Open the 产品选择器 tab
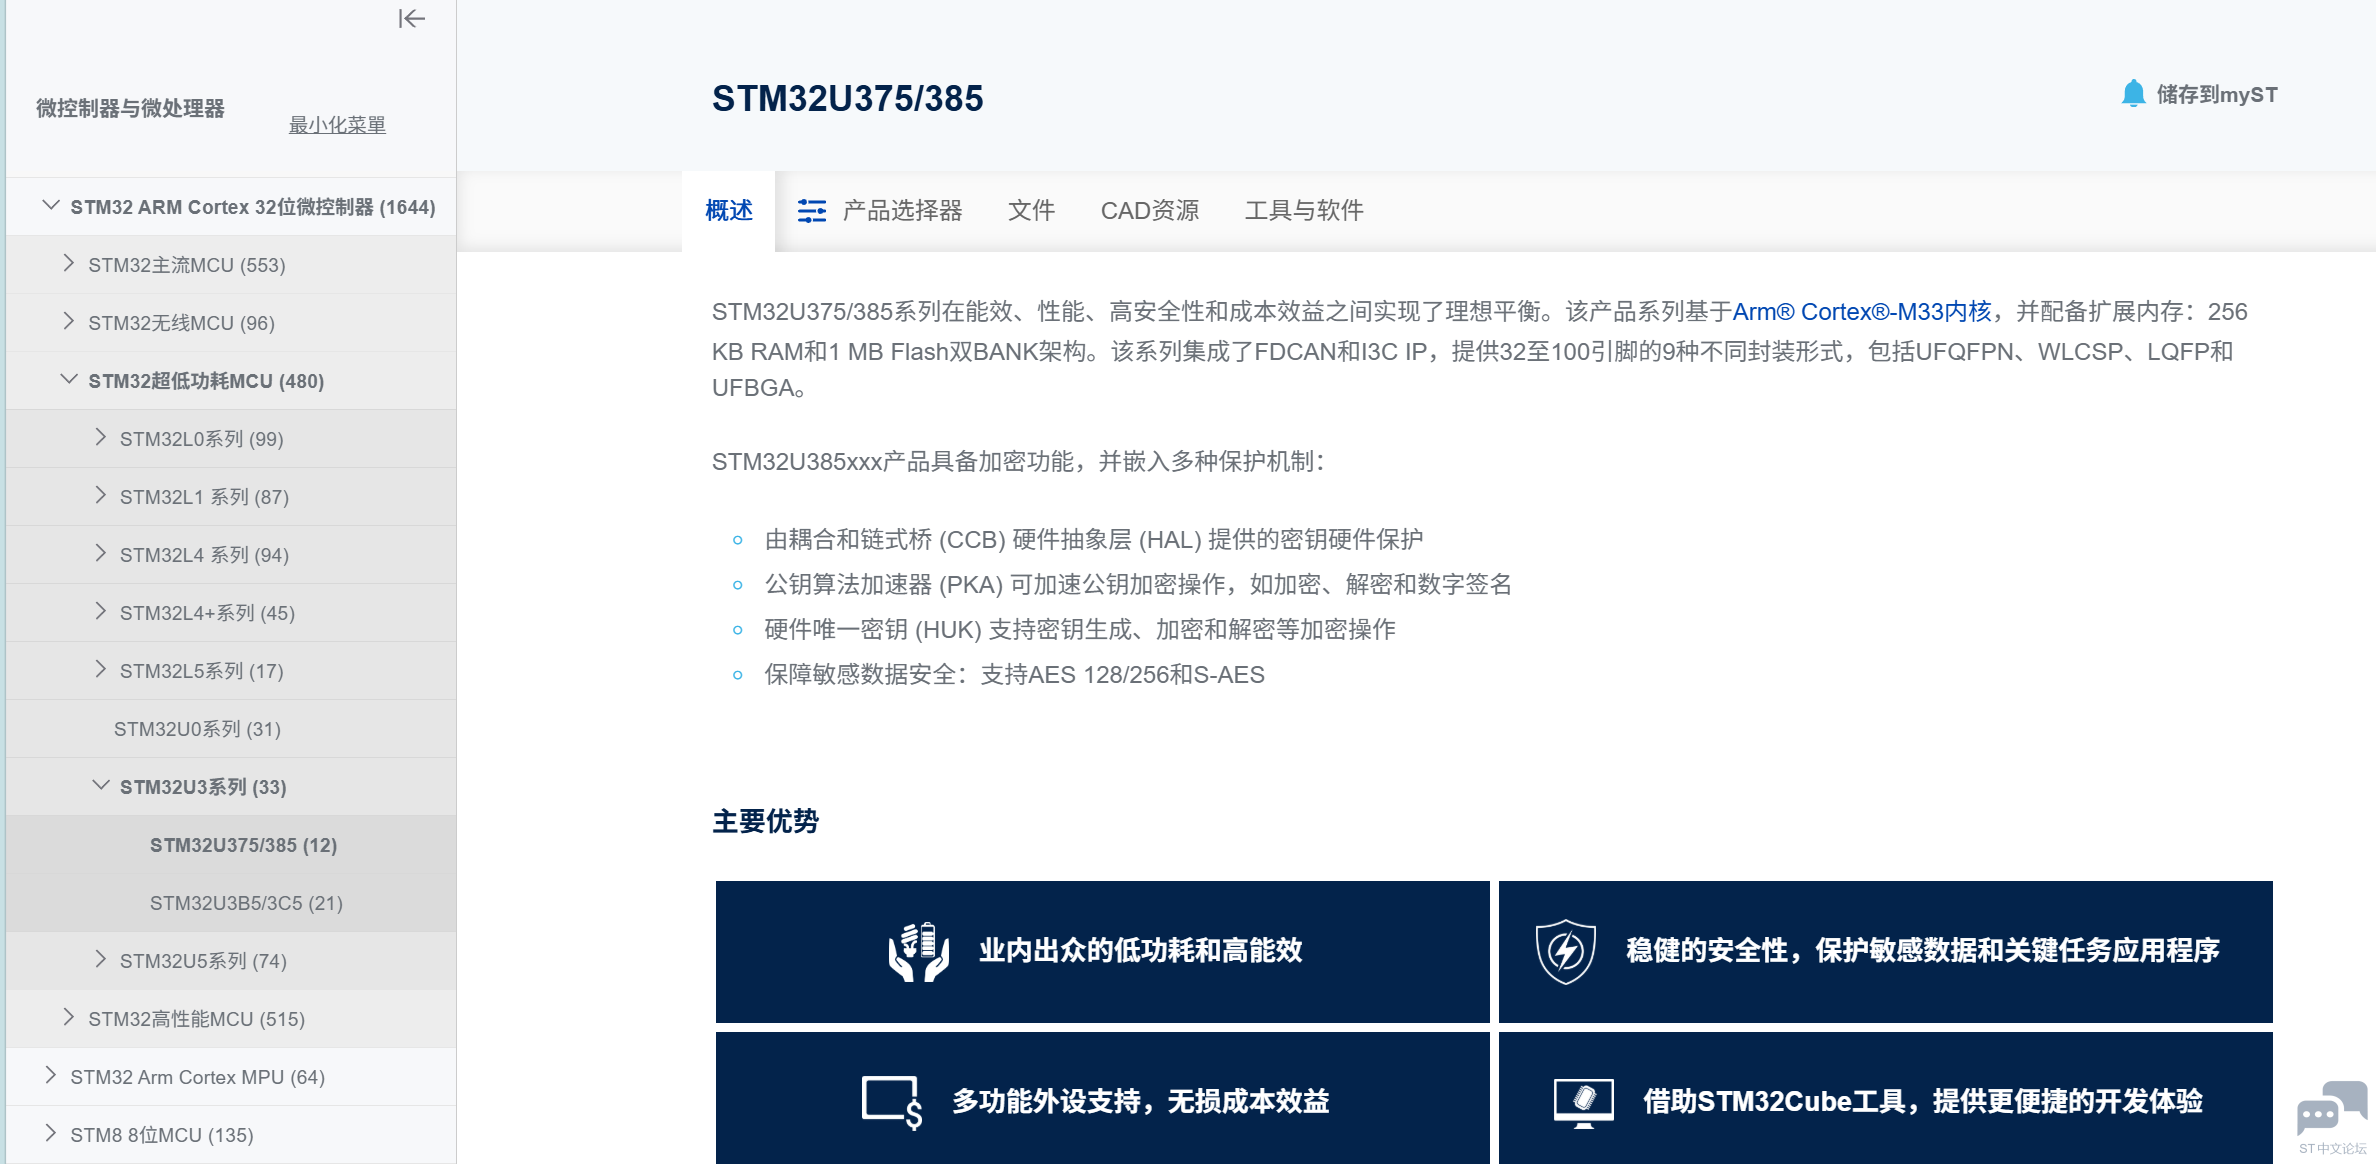 point(880,211)
